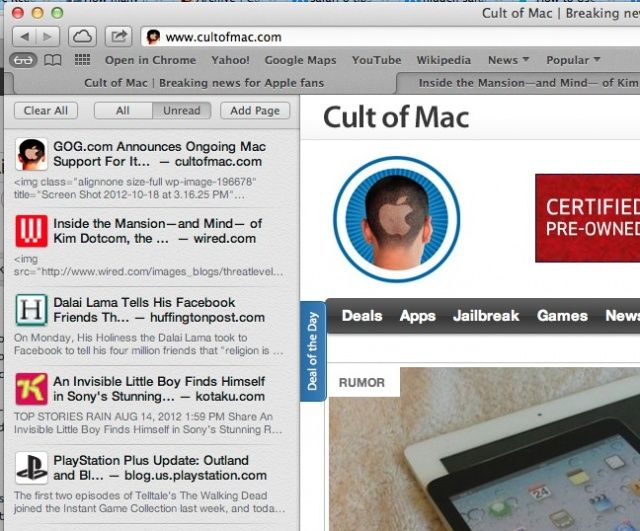The image size is (640, 531).
Task: Open Dalai Lama Tells His Facebook Friends item
Action: pyautogui.click(x=152, y=324)
